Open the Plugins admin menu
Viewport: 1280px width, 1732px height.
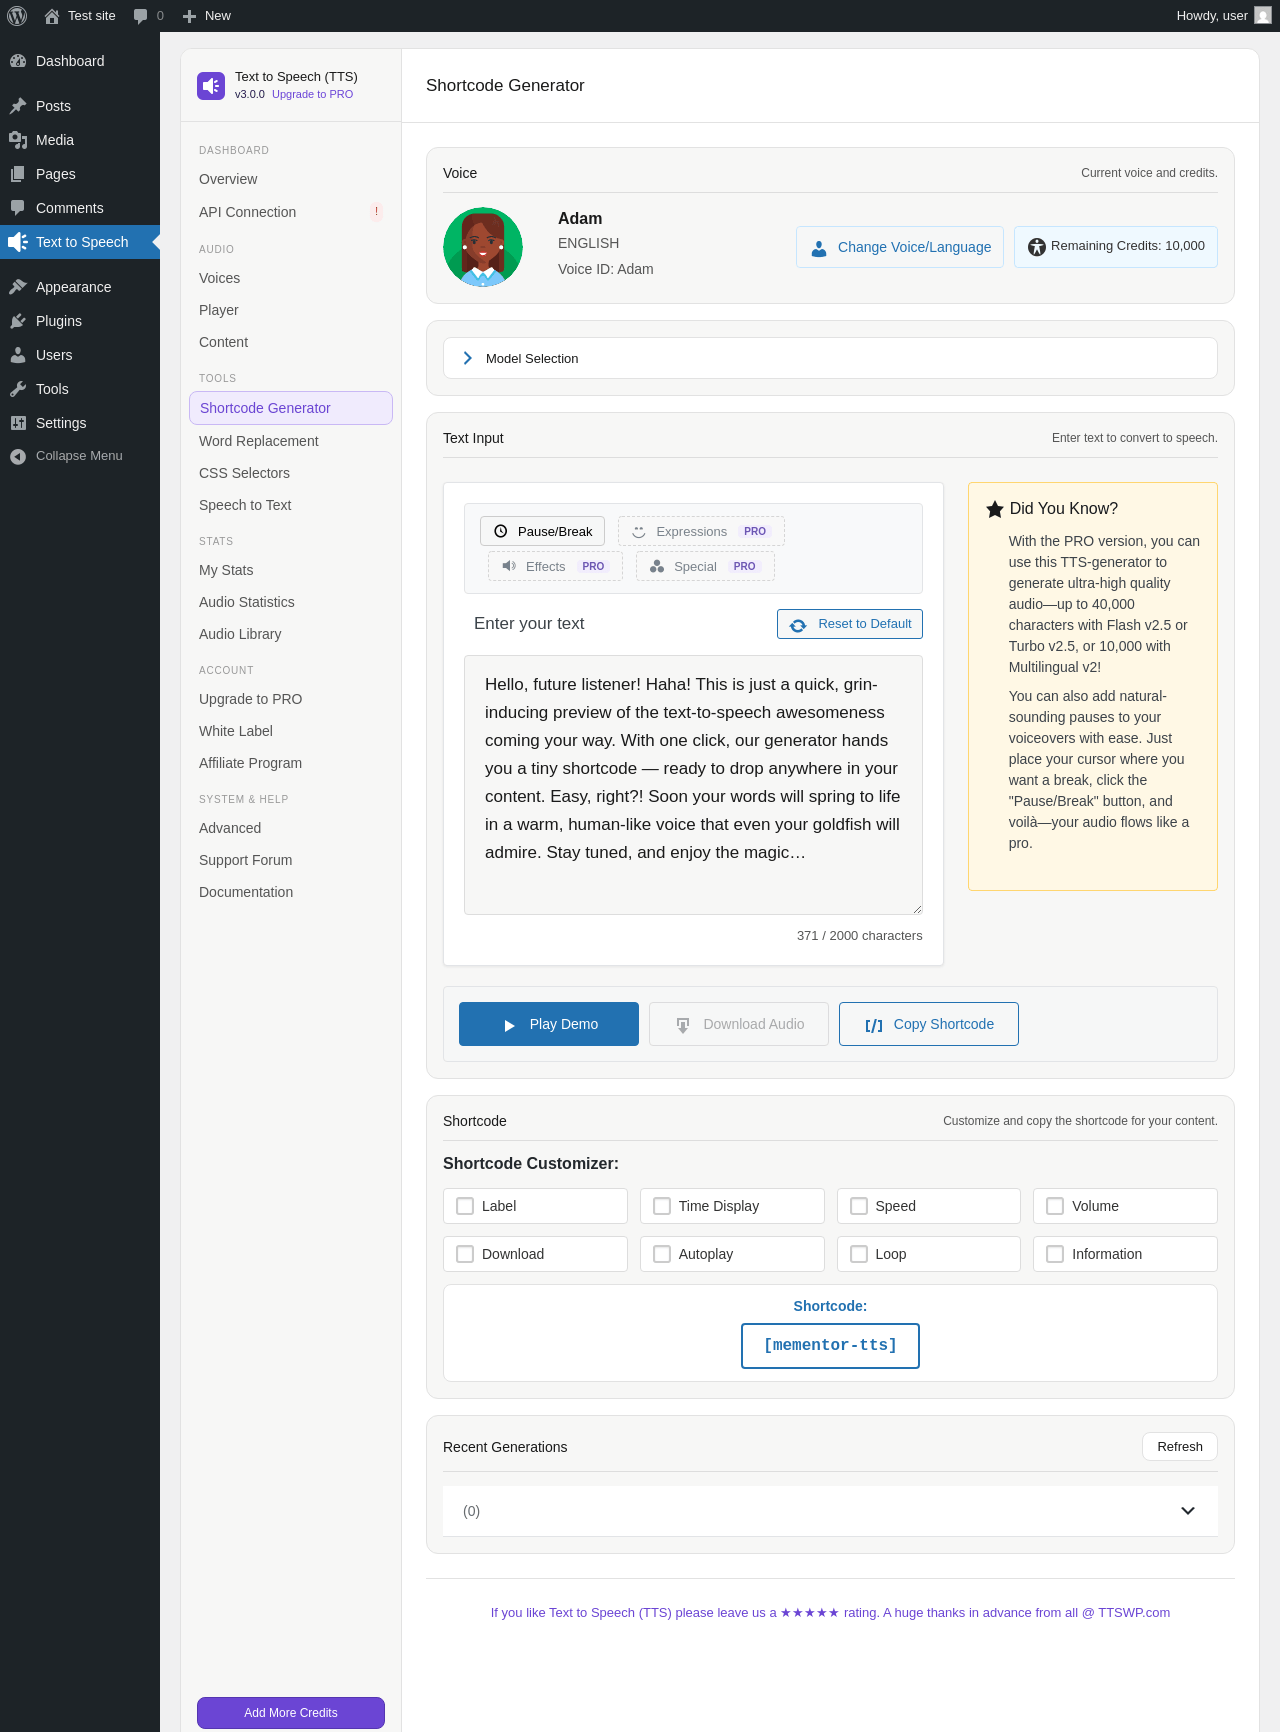coord(59,321)
